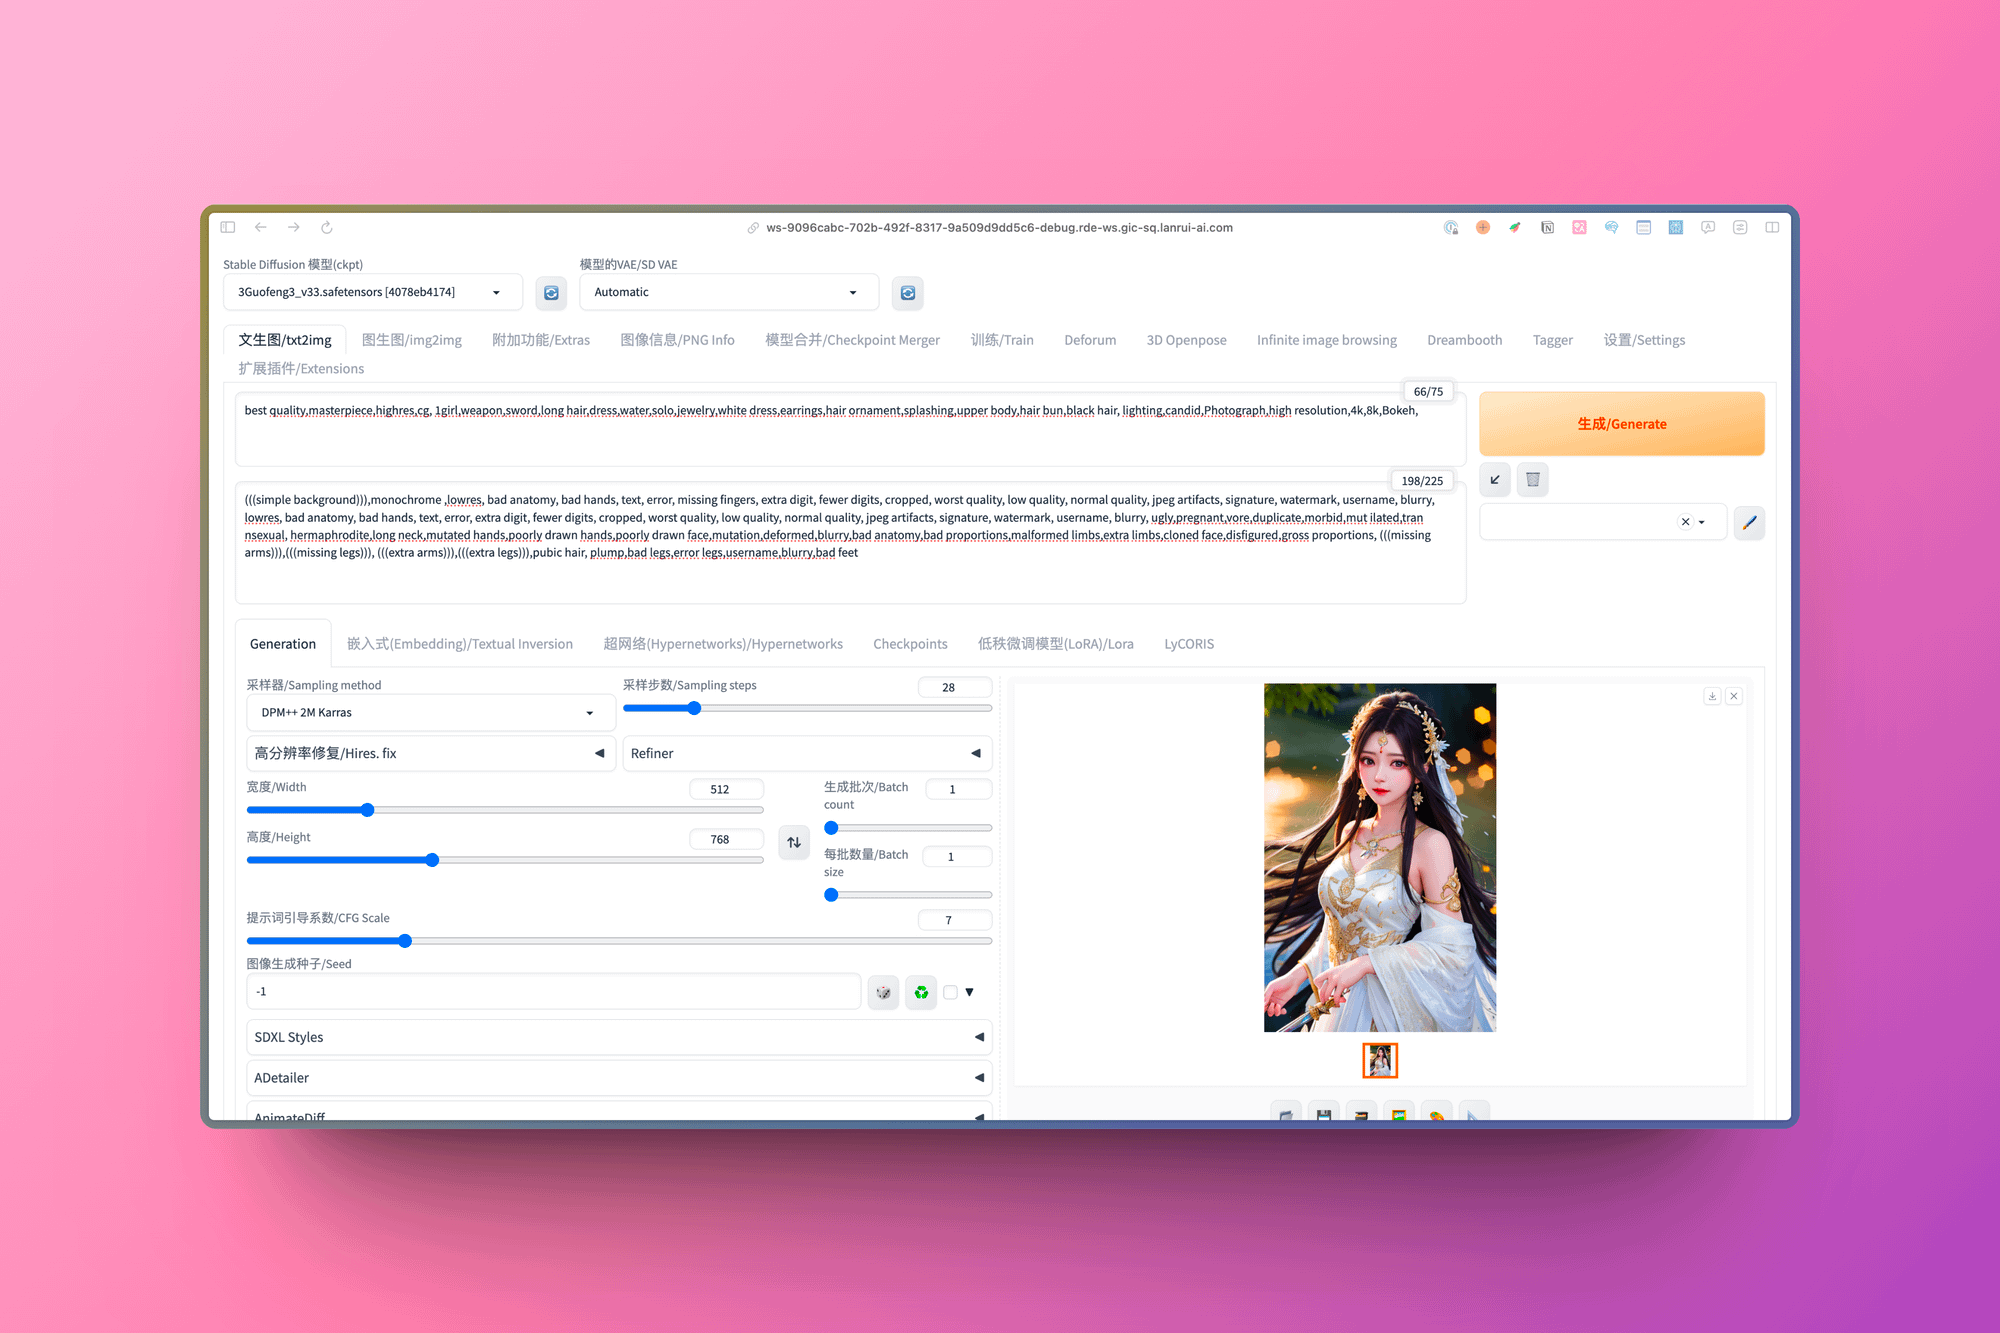Reuse last seed with recycle icon
Image resolution: width=2000 pixels, height=1333 pixels.
click(x=921, y=992)
